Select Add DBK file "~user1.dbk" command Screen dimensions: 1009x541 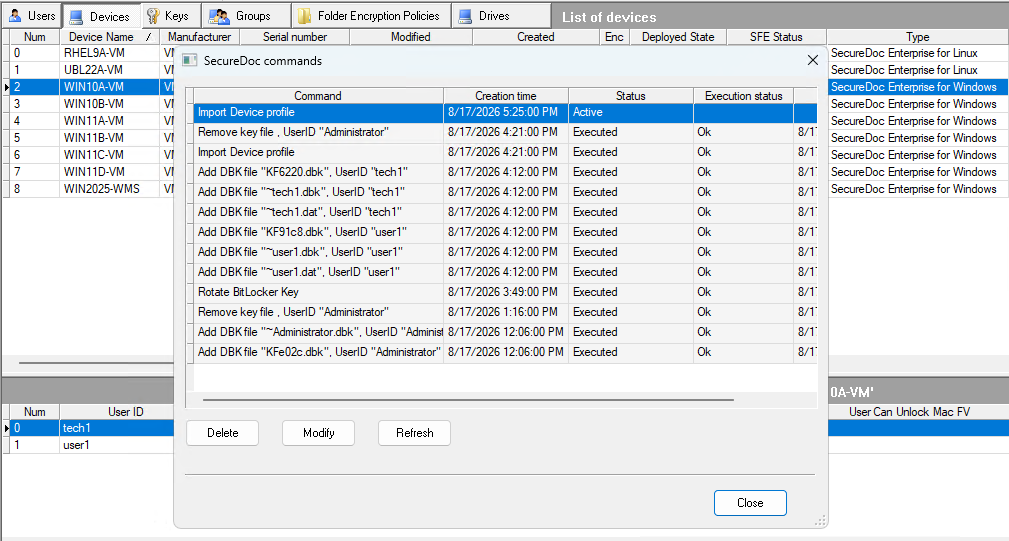(505, 252)
